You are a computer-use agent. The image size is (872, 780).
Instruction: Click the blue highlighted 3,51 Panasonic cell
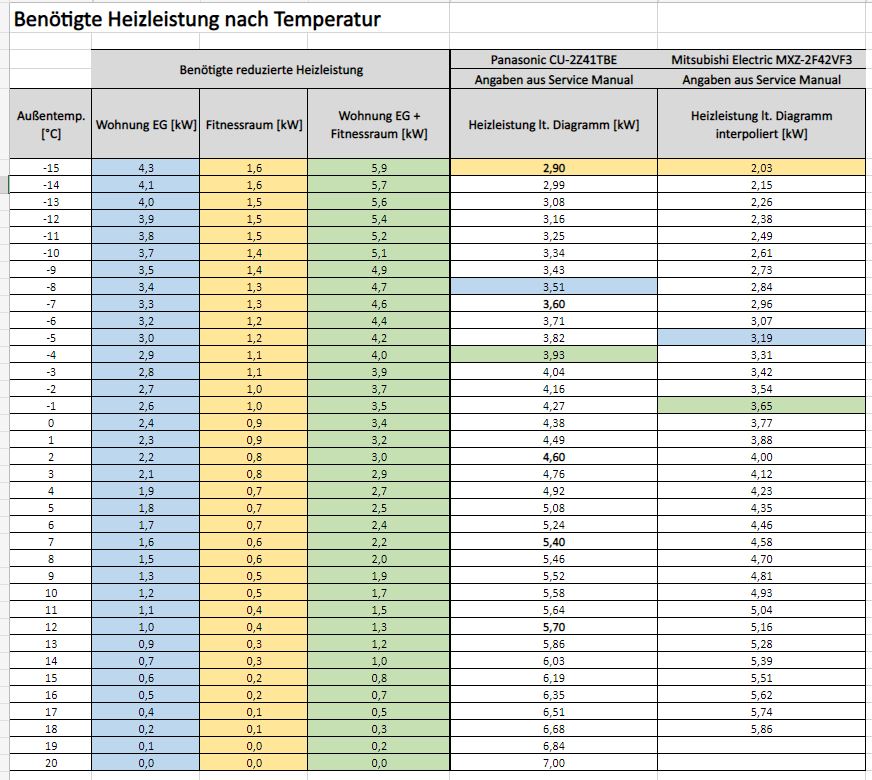pos(553,286)
